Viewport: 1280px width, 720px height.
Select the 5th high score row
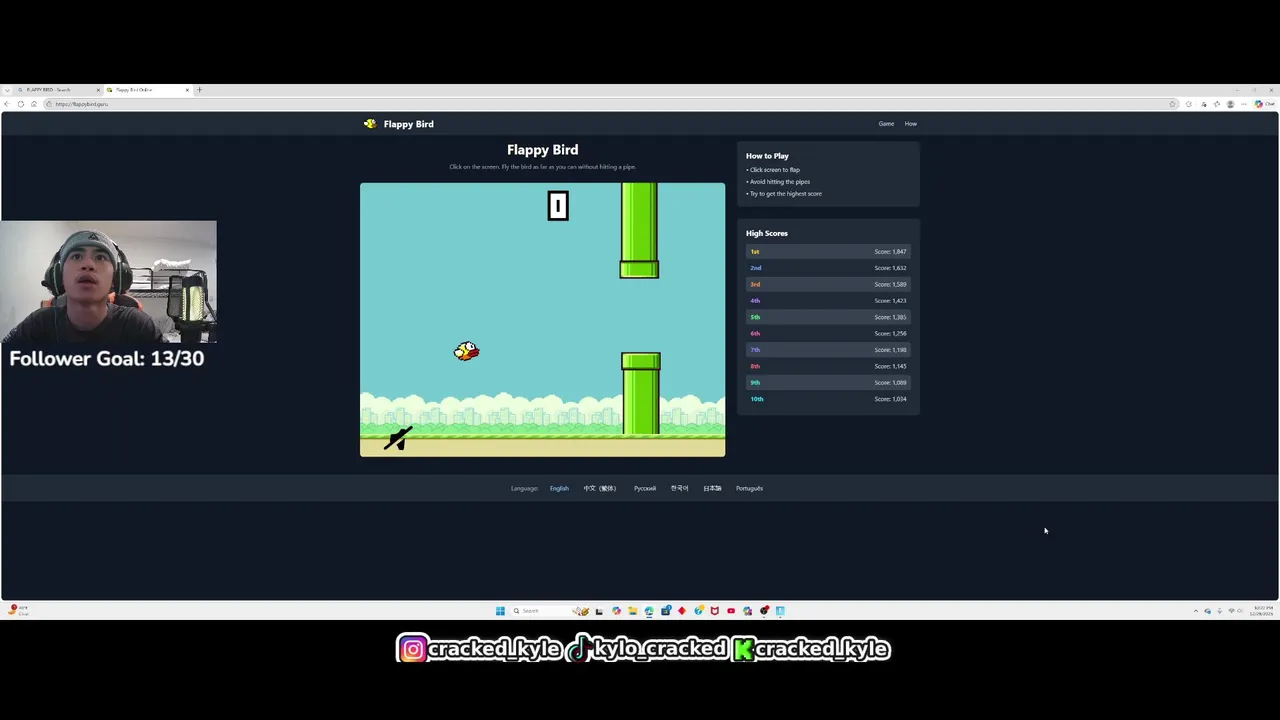(x=828, y=317)
